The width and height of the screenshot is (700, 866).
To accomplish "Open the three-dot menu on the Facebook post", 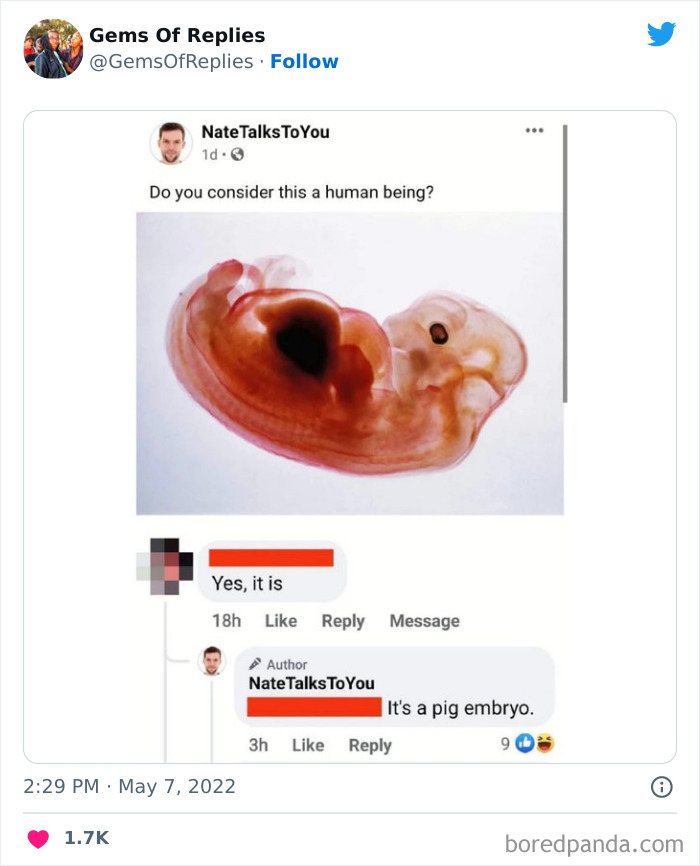I will point(534,130).
